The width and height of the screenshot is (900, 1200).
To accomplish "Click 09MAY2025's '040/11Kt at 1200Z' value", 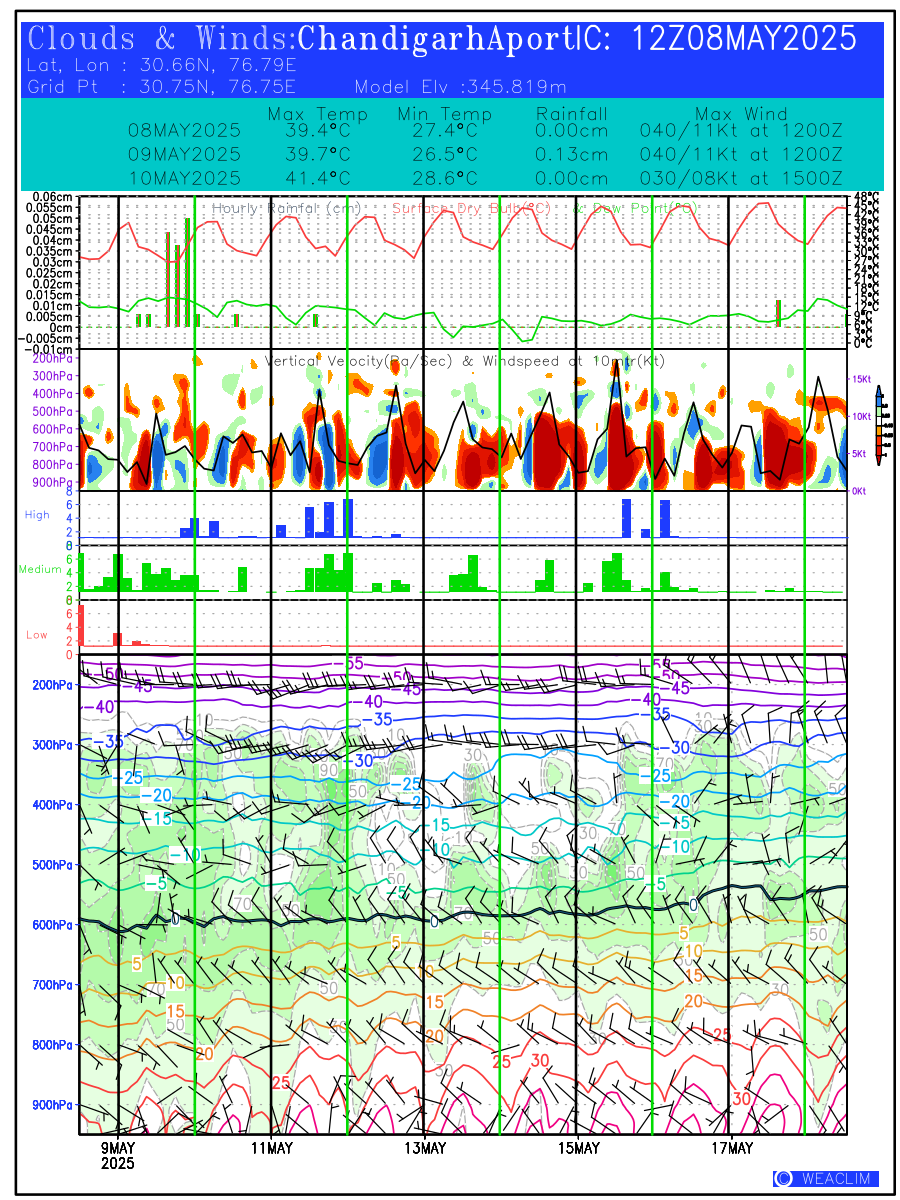I will 741,155.
